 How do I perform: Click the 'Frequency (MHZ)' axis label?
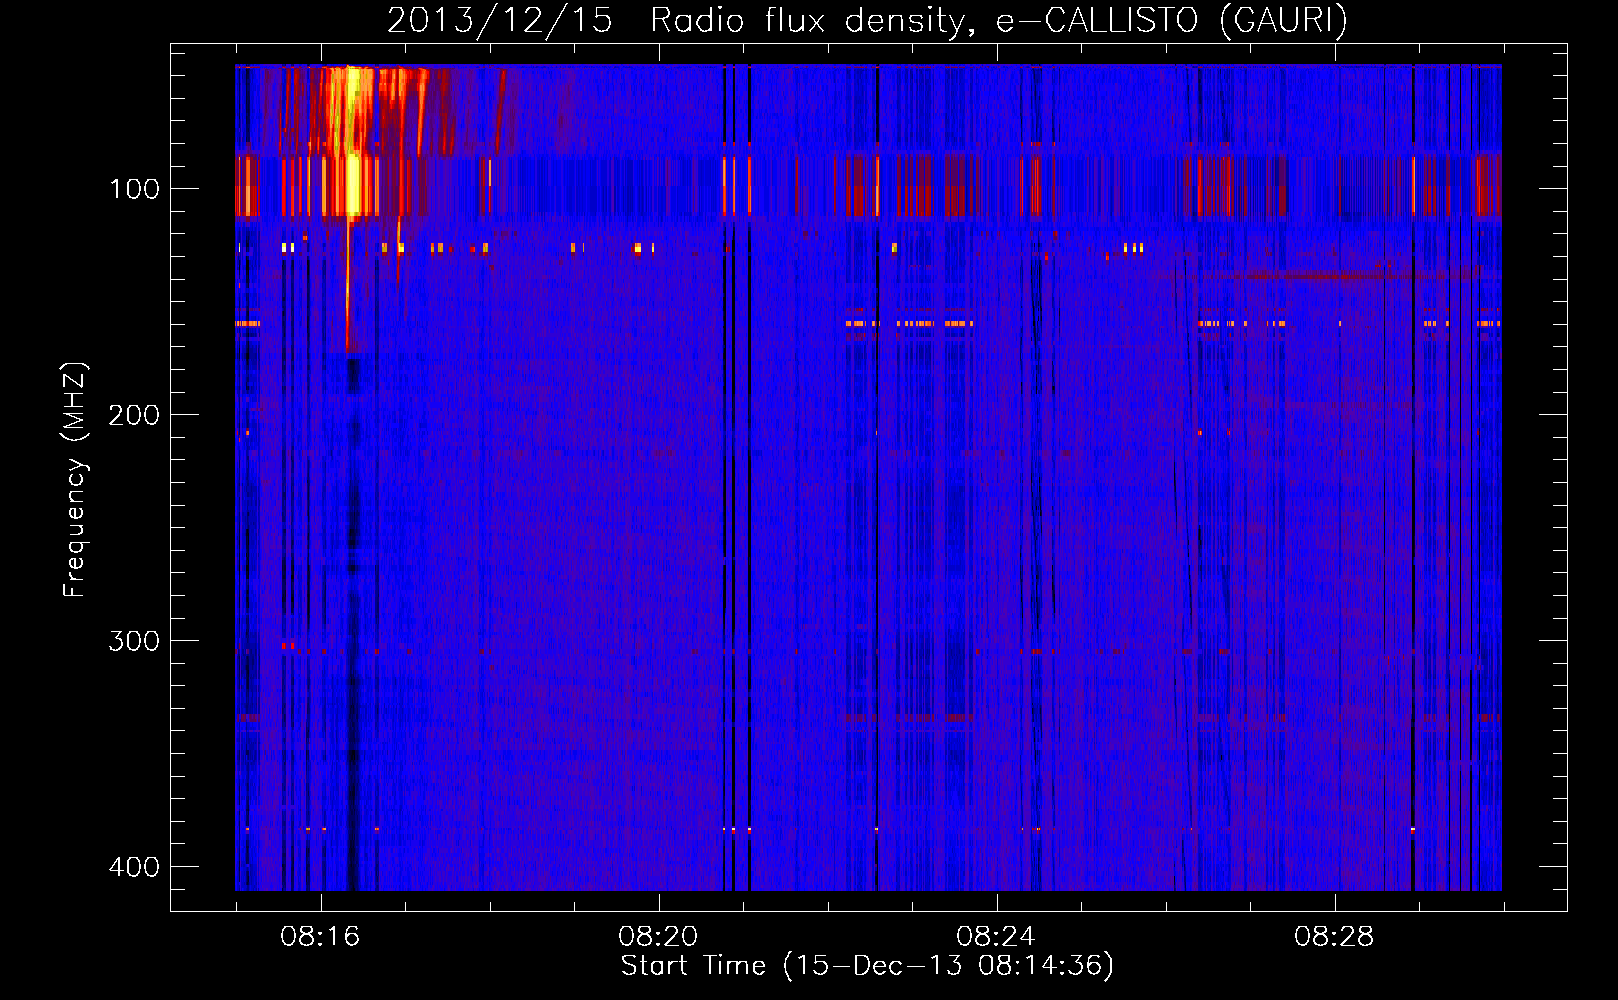(x=75, y=480)
